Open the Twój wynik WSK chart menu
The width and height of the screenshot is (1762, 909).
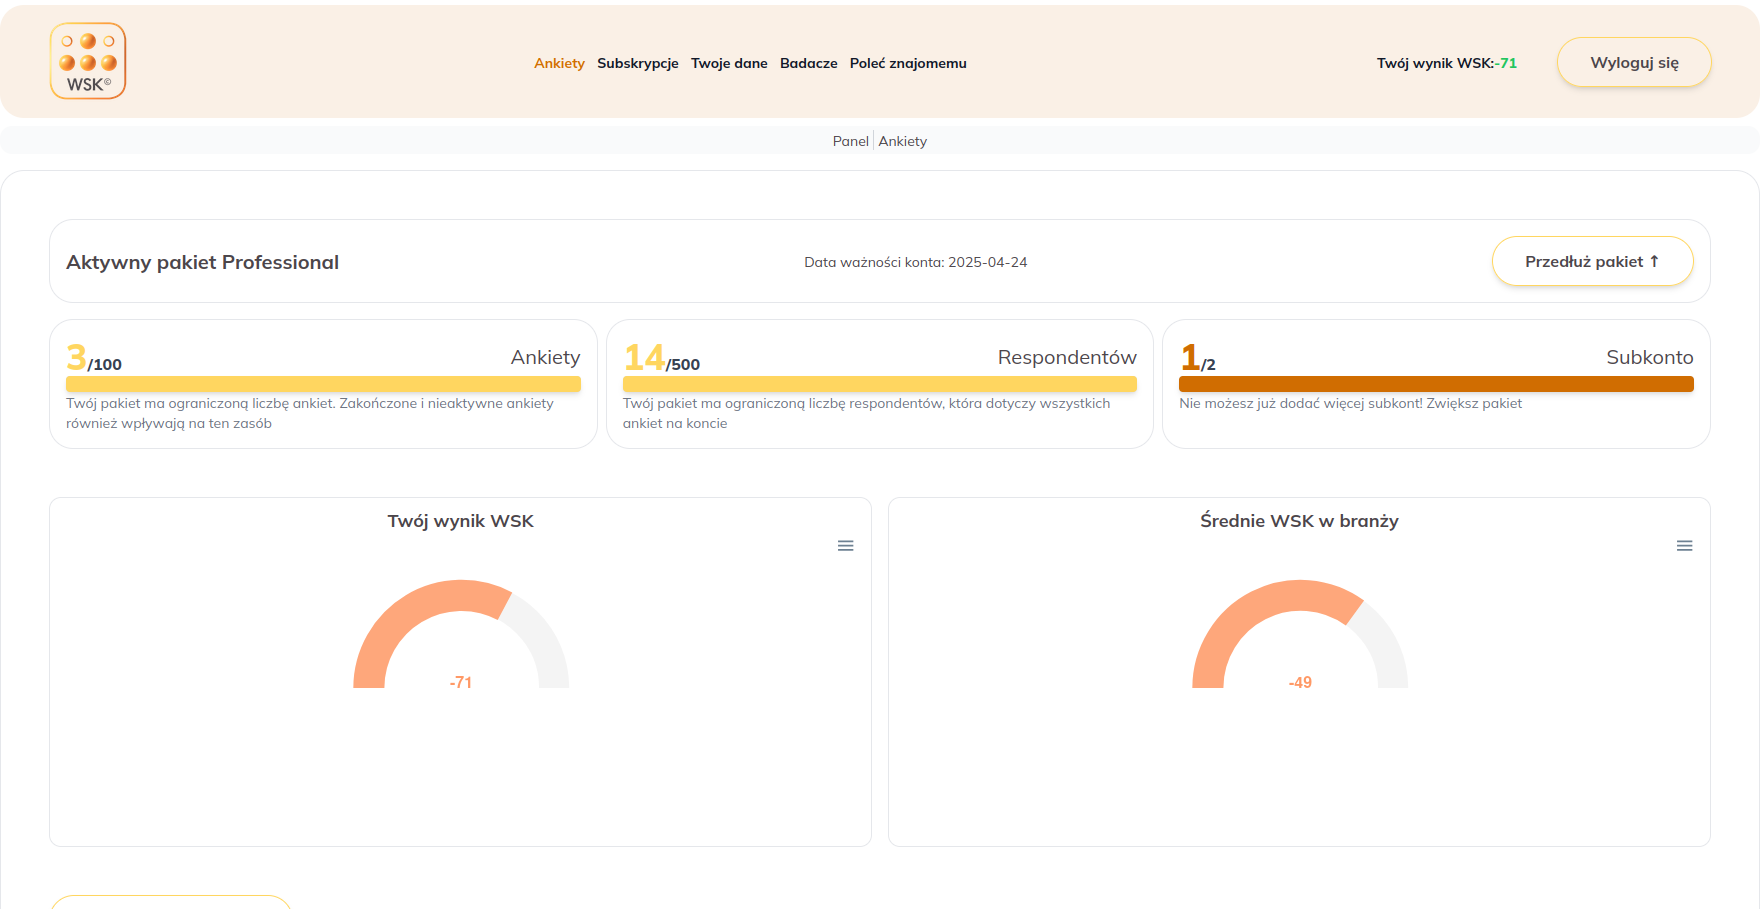pyautogui.click(x=845, y=546)
